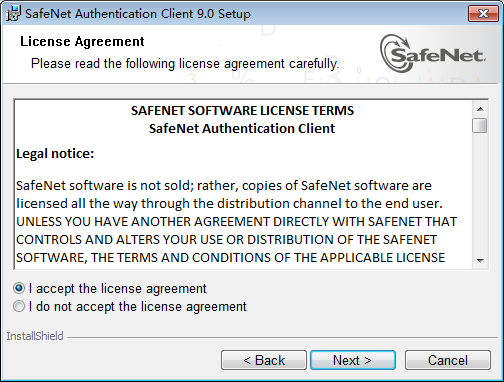Click 'Please read the following license agreement carefully.'
The image size is (504, 382).
click(185, 63)
